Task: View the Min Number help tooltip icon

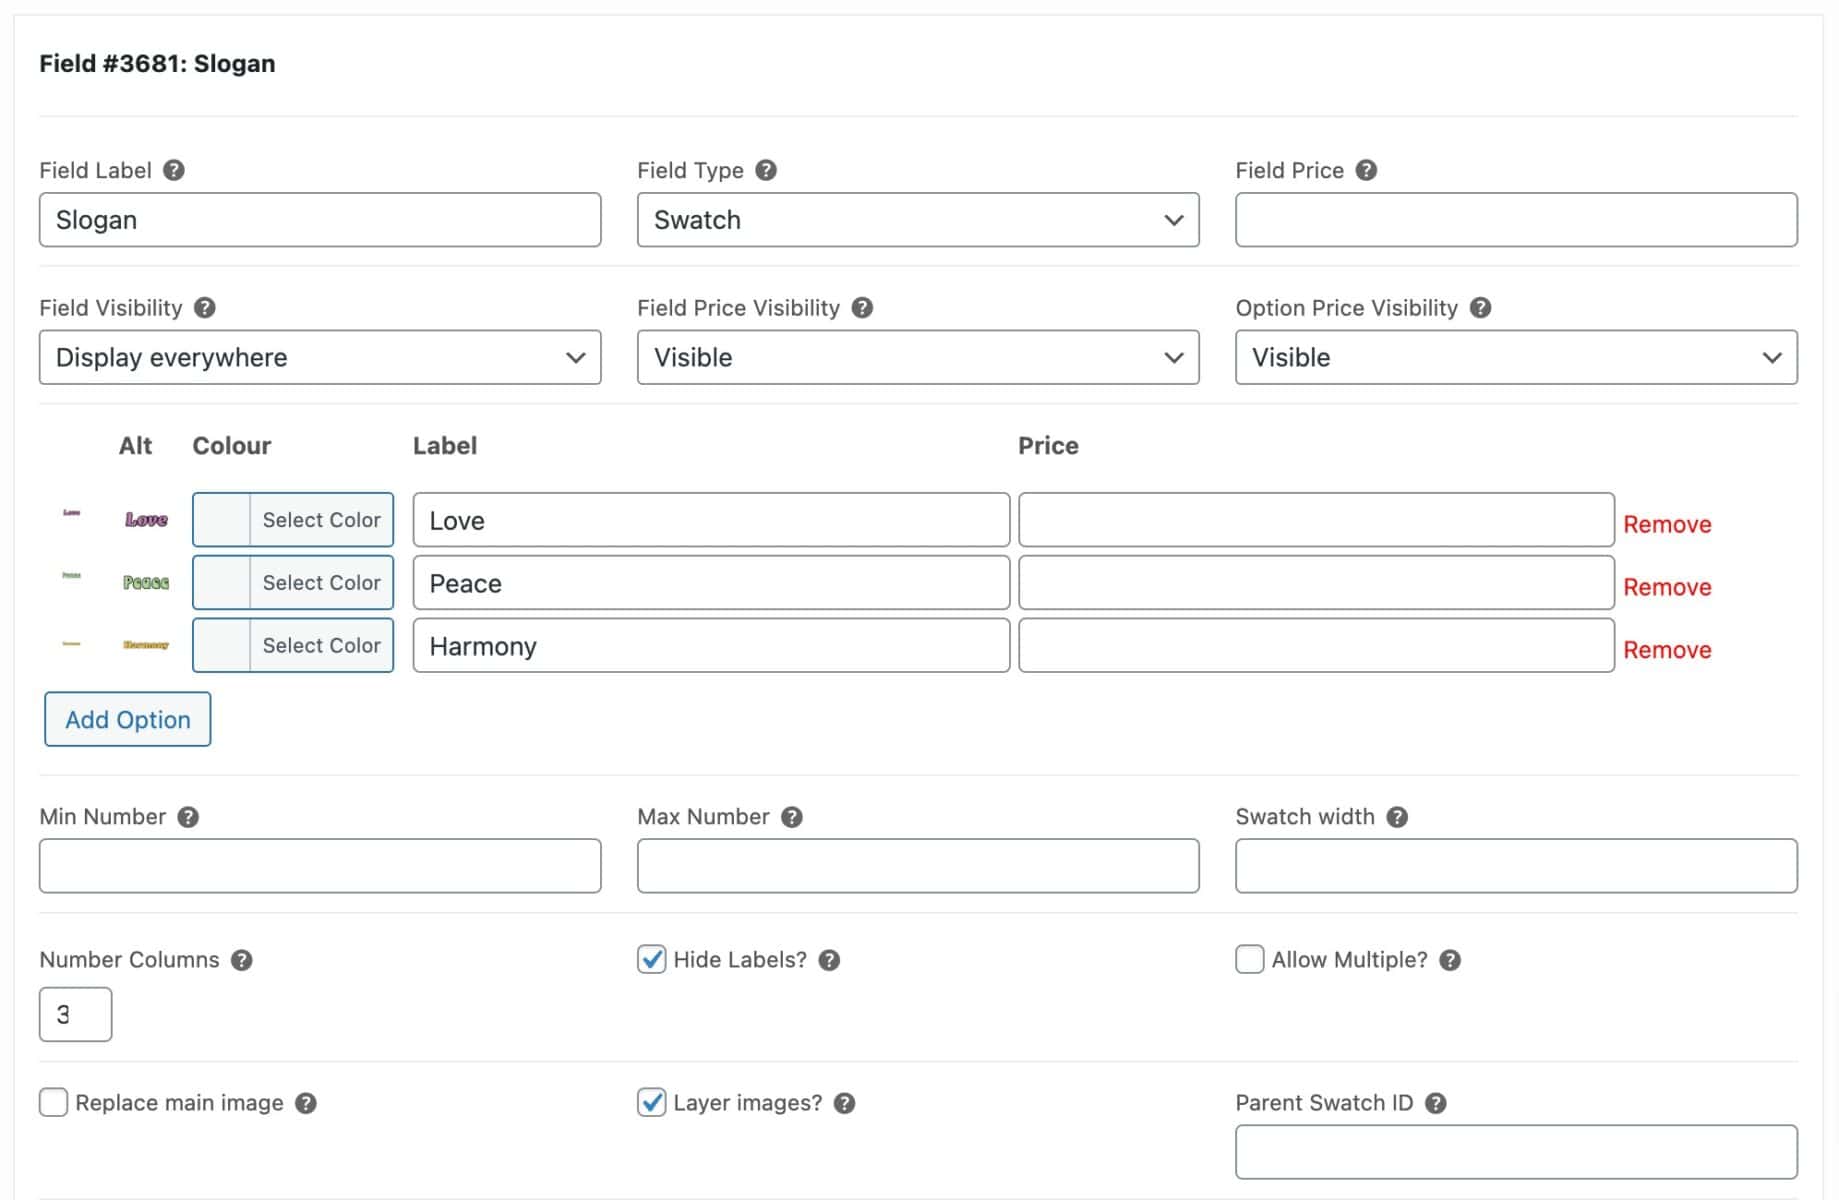Action: coord(188,817)
